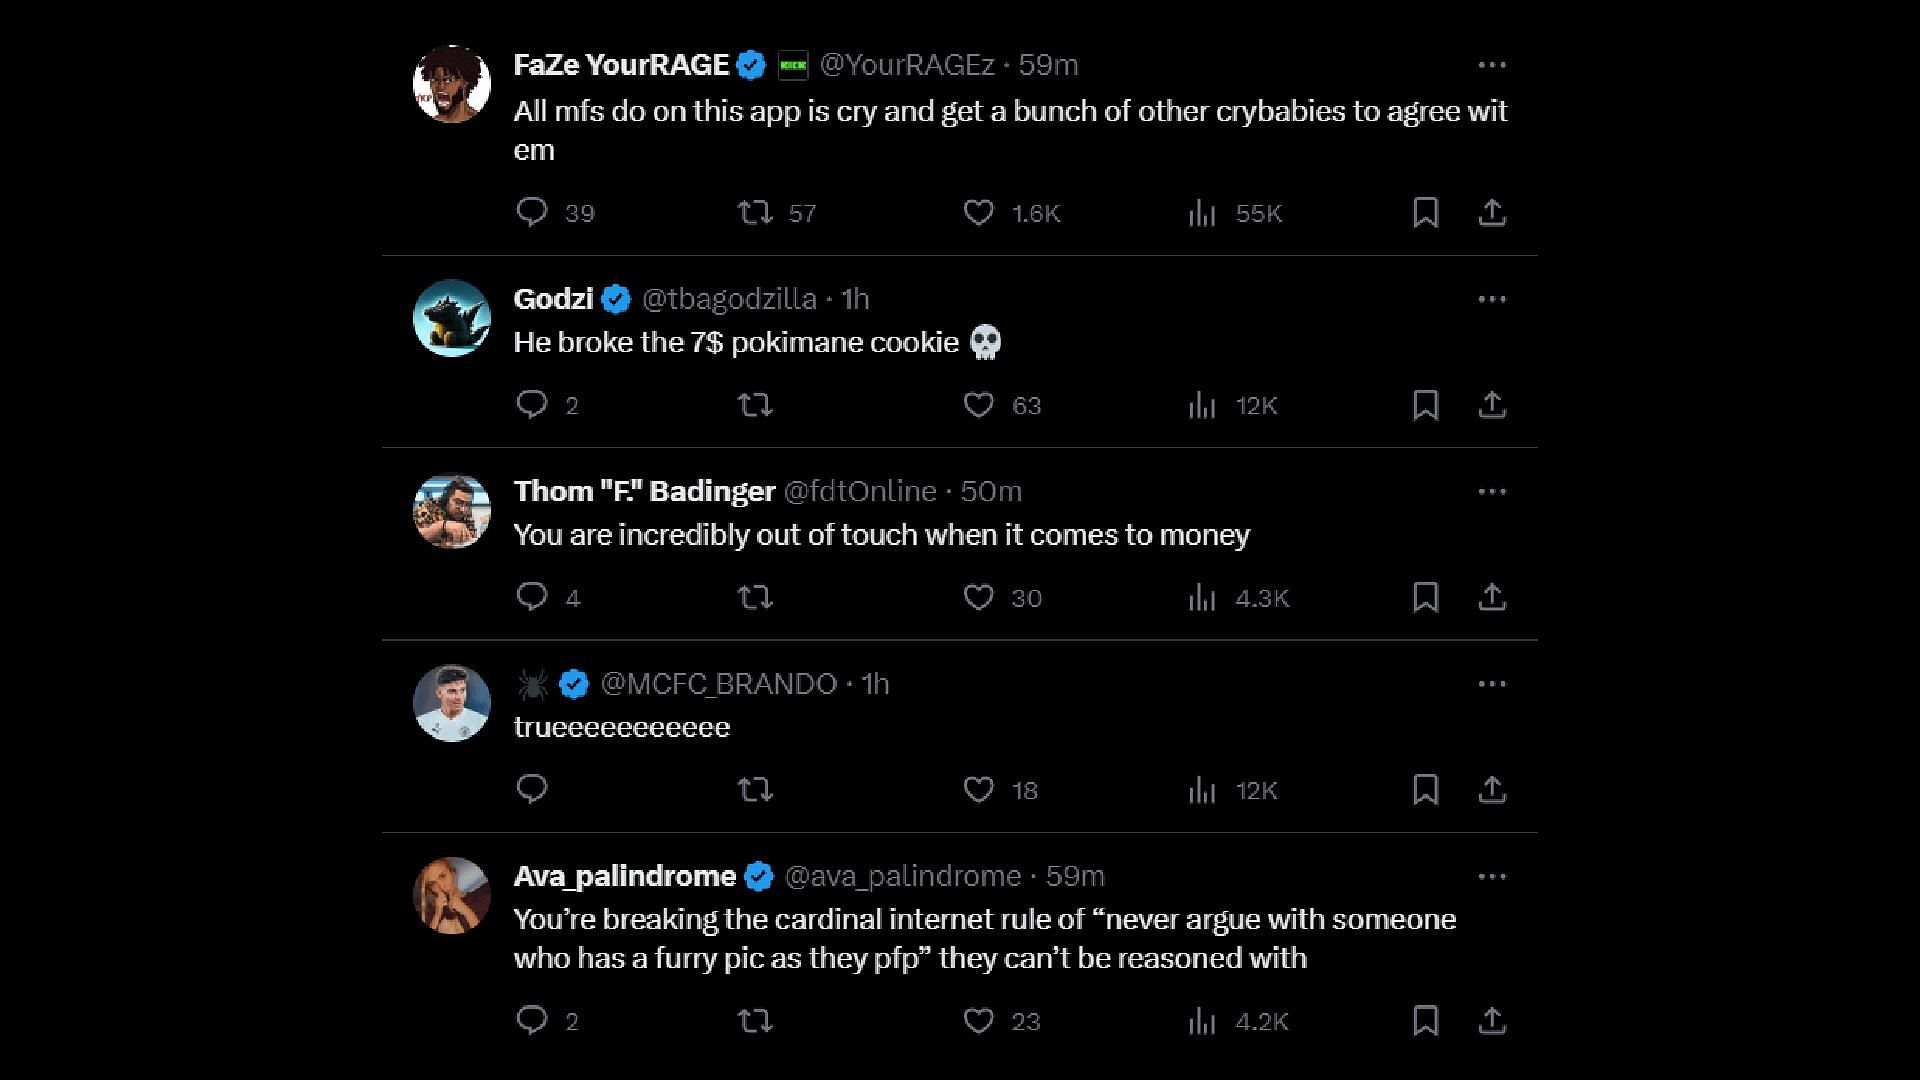View analytics on Godzi's 12K views tweet

pyautogui.click(x=1202, y=405)
